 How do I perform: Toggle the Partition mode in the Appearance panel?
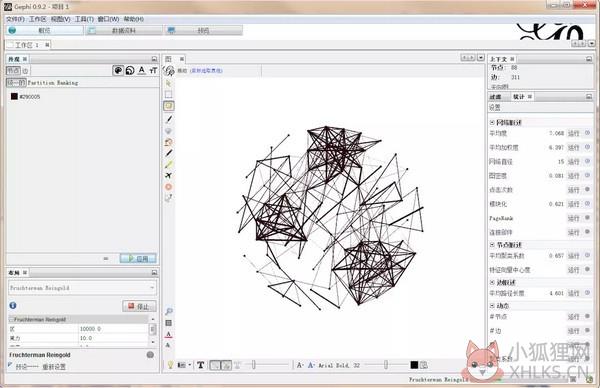38,83
